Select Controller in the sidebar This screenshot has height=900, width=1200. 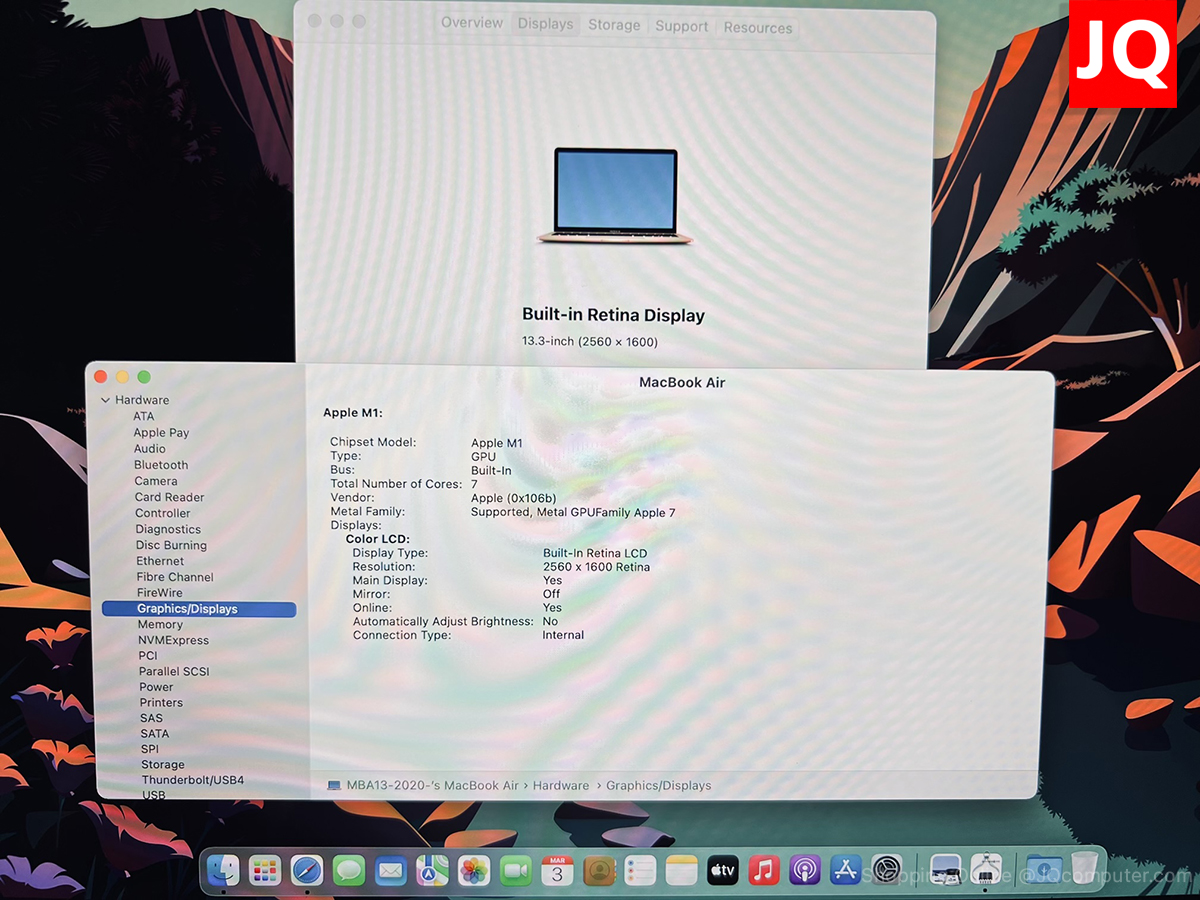163,513
